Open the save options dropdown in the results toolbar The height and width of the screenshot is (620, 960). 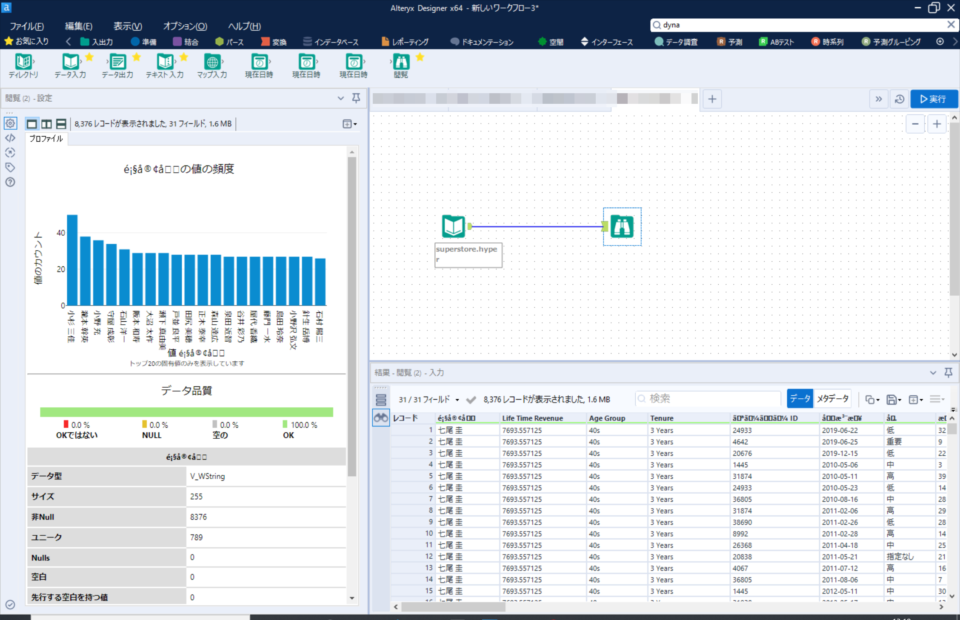click(895, 397)
